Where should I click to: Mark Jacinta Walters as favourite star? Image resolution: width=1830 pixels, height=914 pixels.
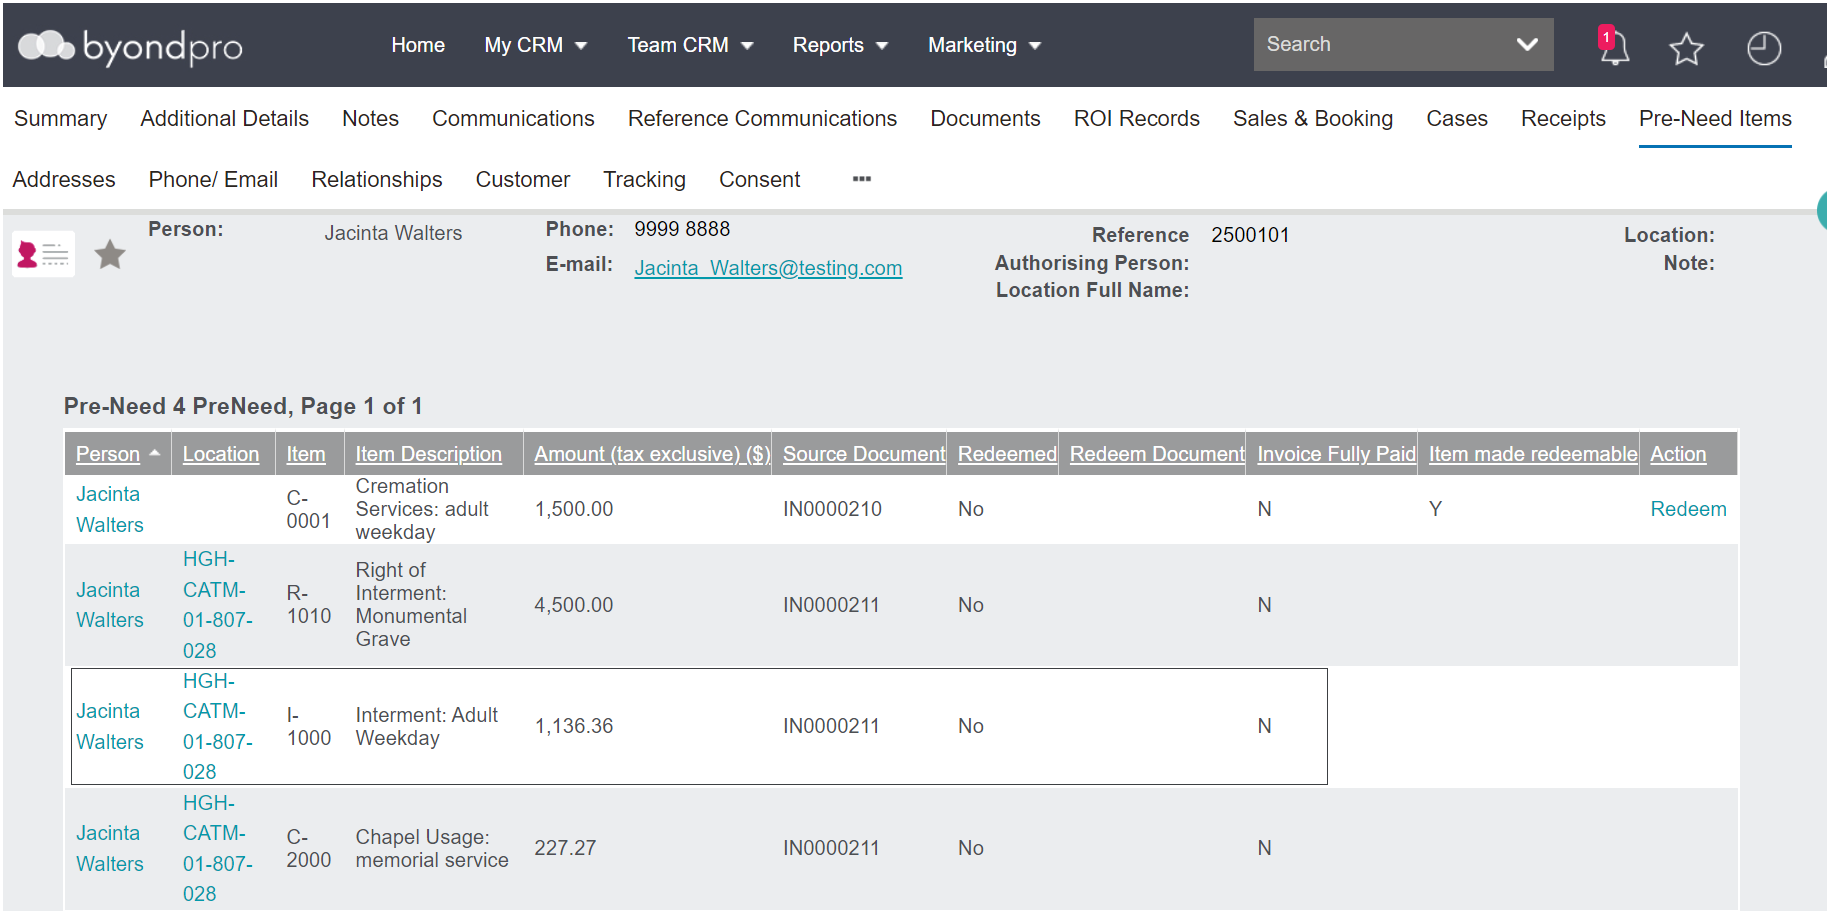[x=110, y=254]
